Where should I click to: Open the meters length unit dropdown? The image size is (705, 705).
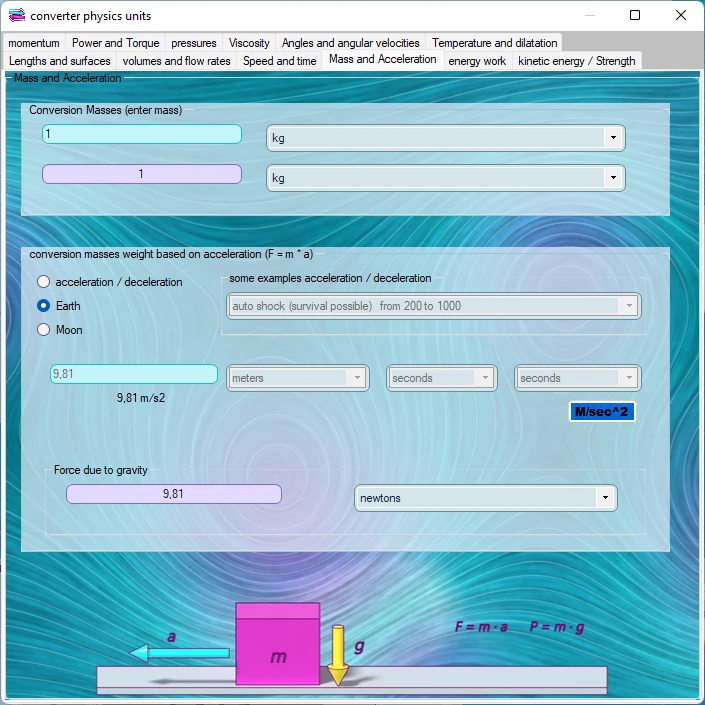pyautogui.click(x=298, y=378)
